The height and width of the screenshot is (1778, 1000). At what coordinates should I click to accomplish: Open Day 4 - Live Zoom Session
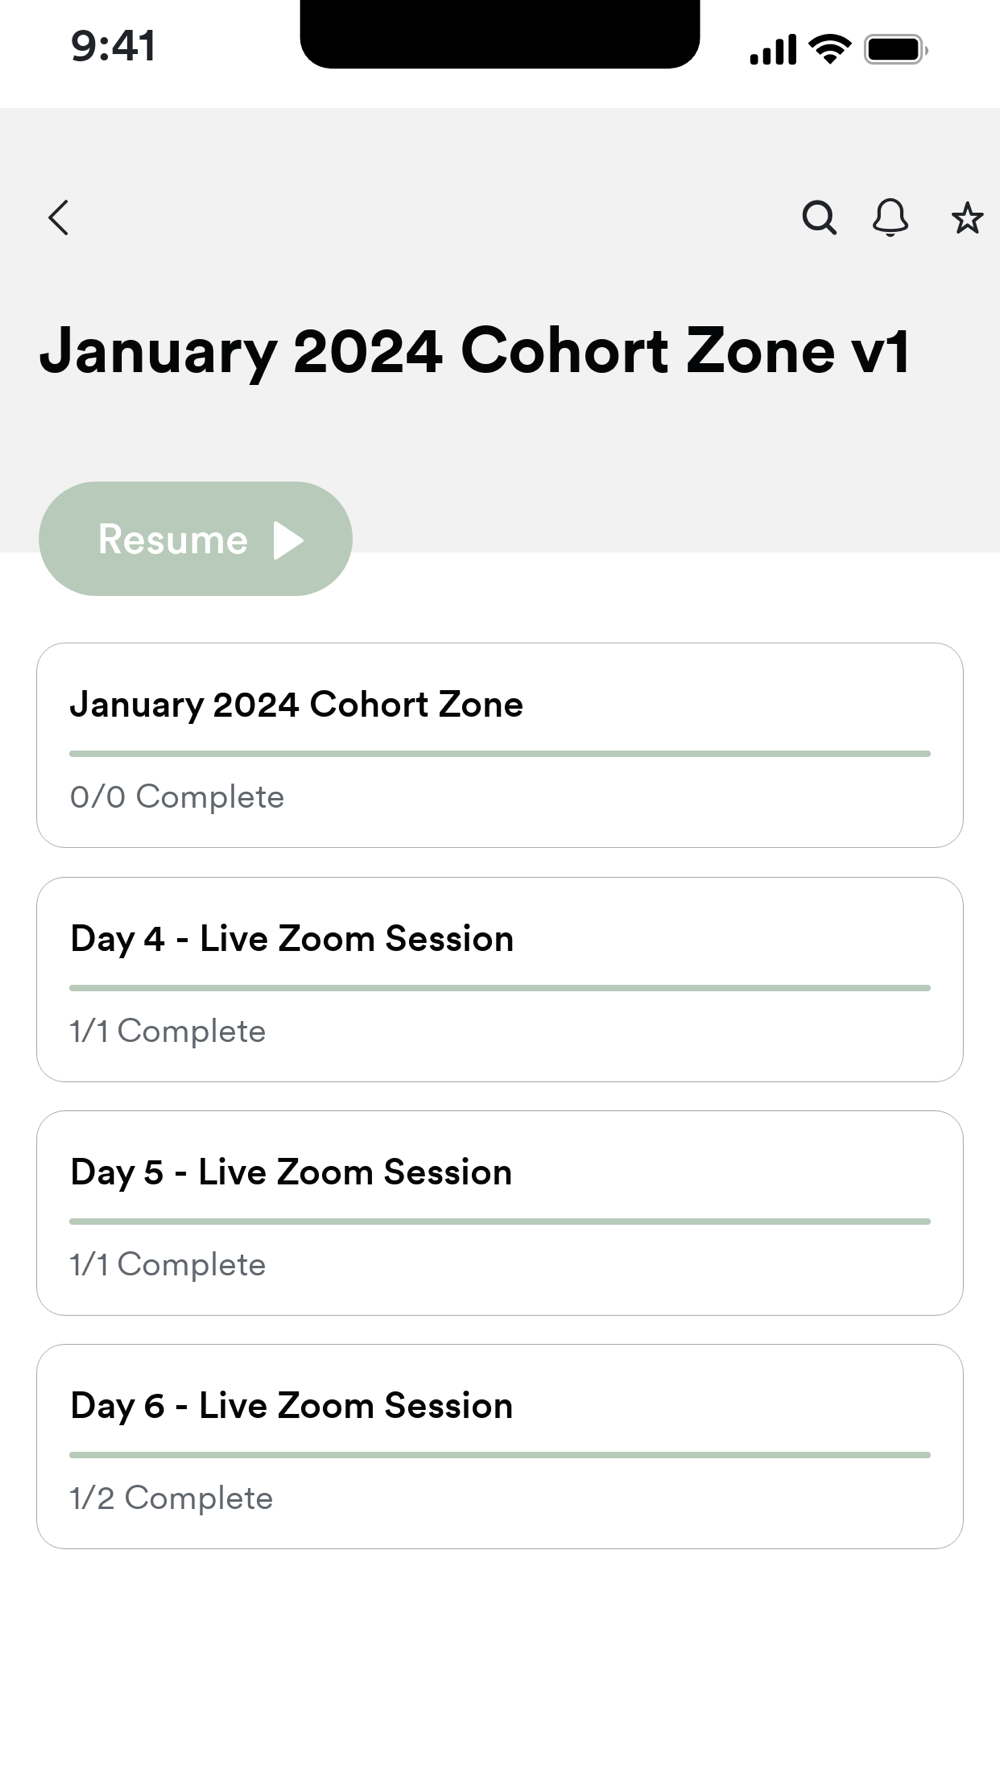coord(292,939)
